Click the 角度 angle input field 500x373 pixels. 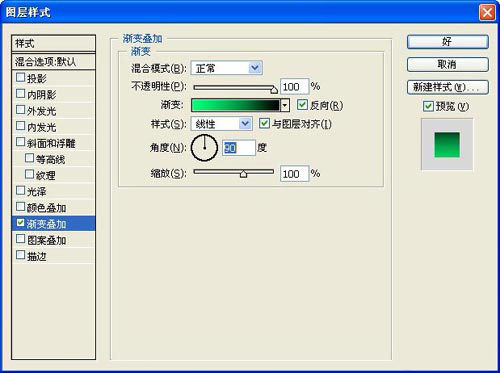coord(239,148)
